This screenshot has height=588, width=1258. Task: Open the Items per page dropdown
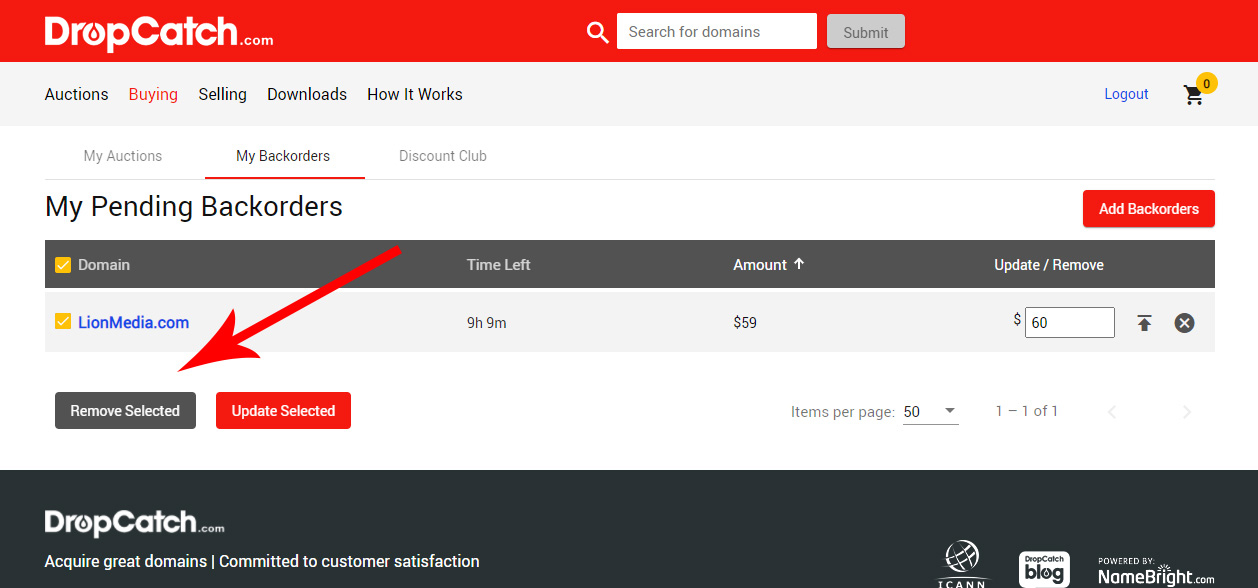click(930, 412)
